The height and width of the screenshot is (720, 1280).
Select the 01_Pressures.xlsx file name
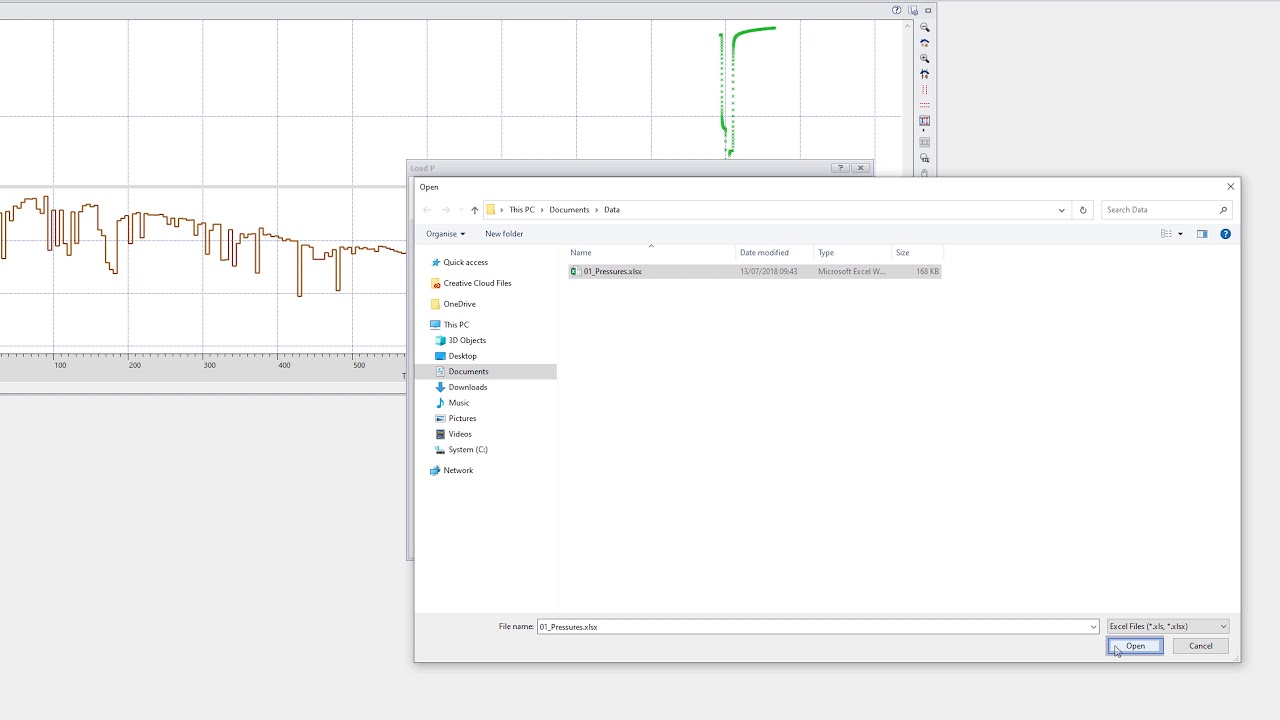click(613, 271)
